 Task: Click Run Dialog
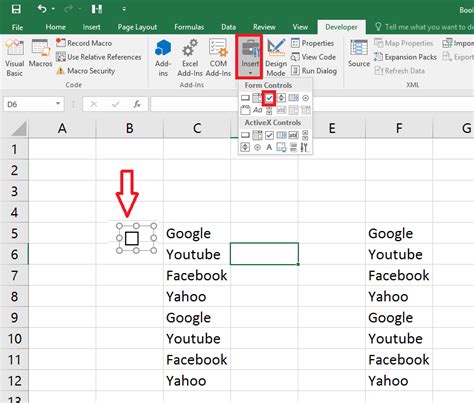(314, 71)
